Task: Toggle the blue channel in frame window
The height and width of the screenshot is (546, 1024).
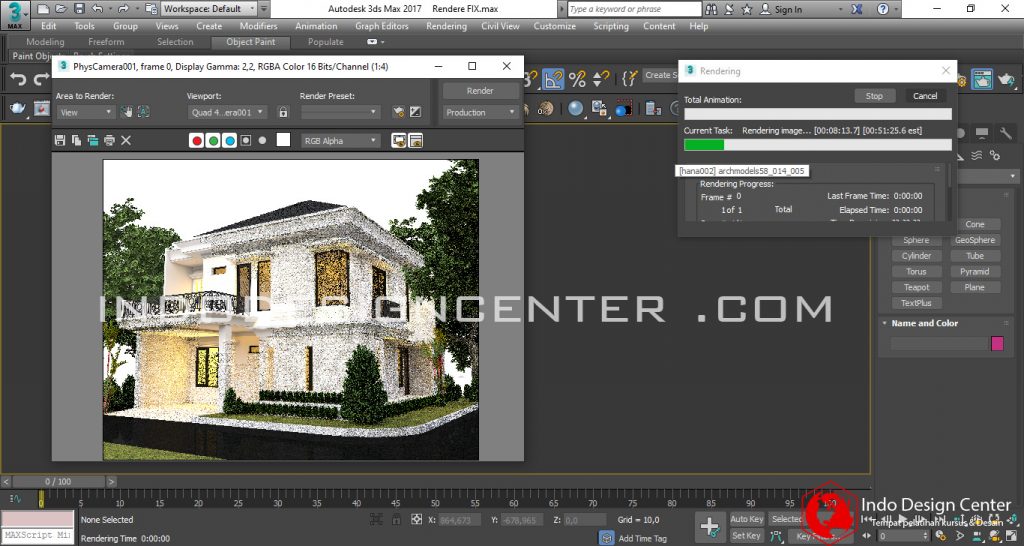Action: point(229,140)
